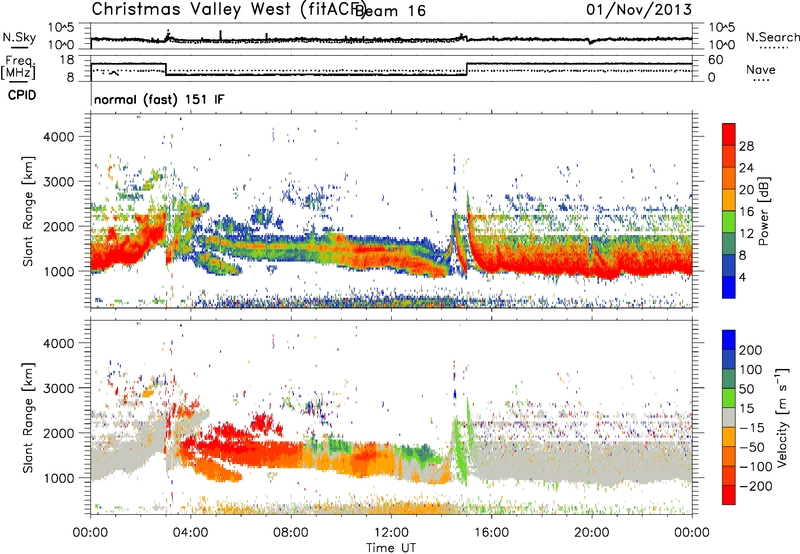Click the left '10^5' noise axis tick
This screenshot has height=554, width=800.
(61, 27)
